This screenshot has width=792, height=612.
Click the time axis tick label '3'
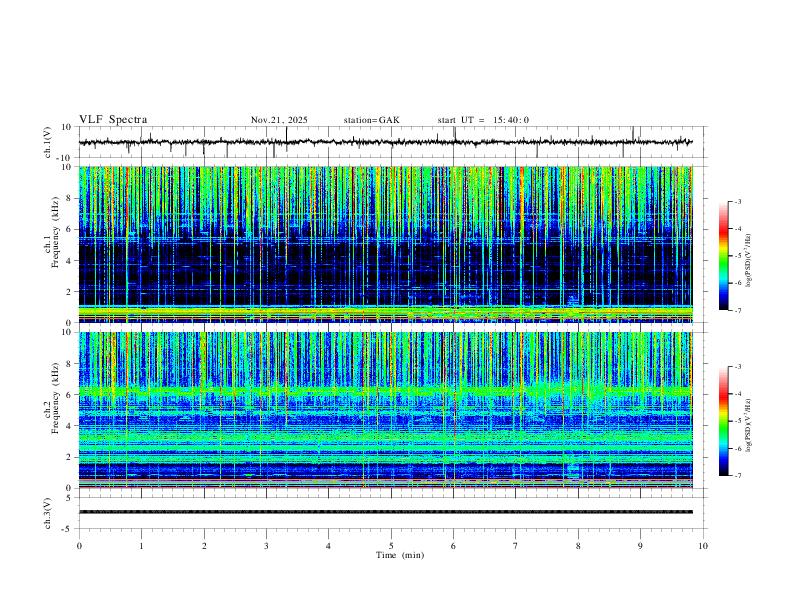pyautogui.click(x=266, y=546)
